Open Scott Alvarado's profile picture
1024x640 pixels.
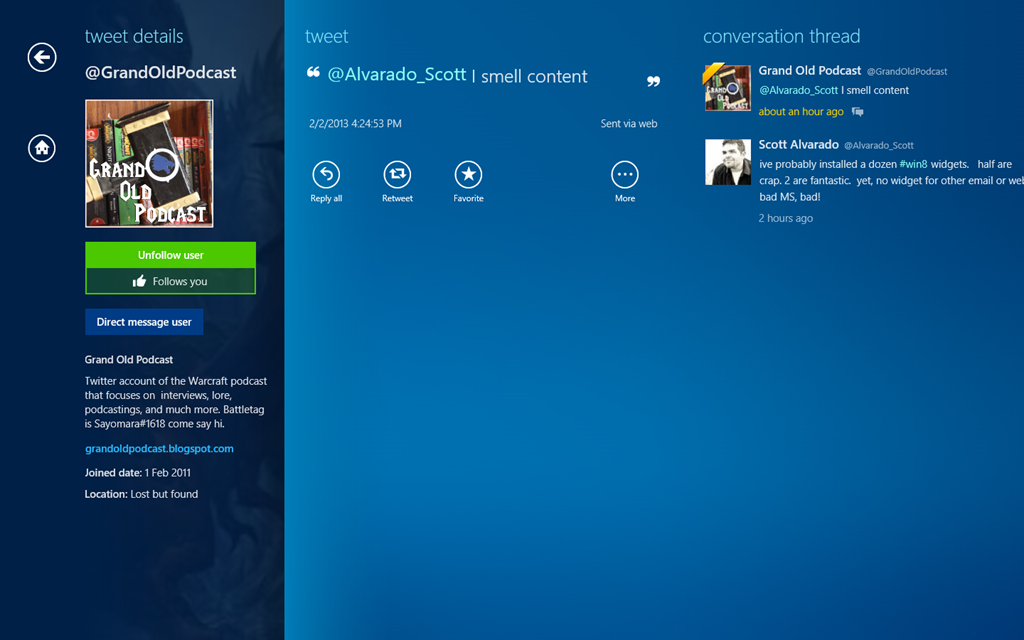(x=728, y=162)
